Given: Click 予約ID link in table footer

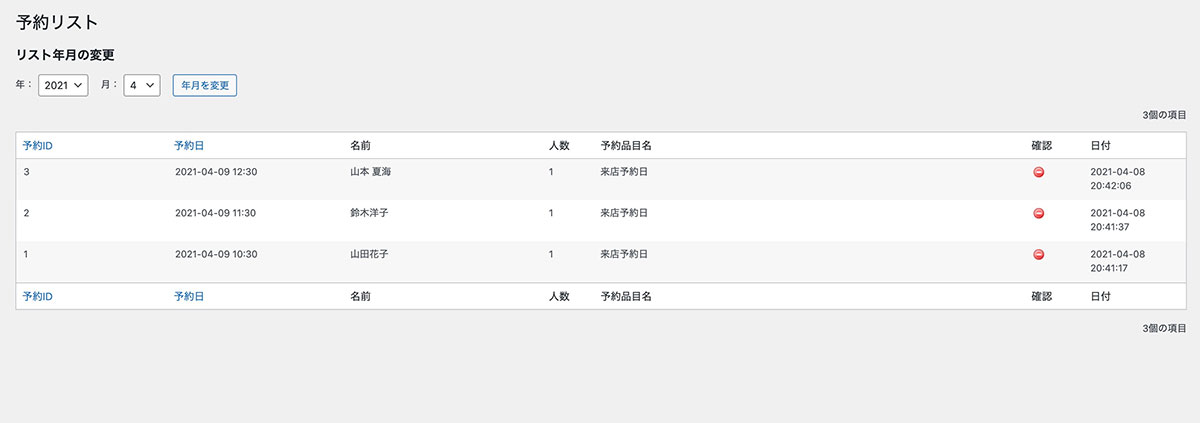Looking at the screenshot, I should point(37,297).
